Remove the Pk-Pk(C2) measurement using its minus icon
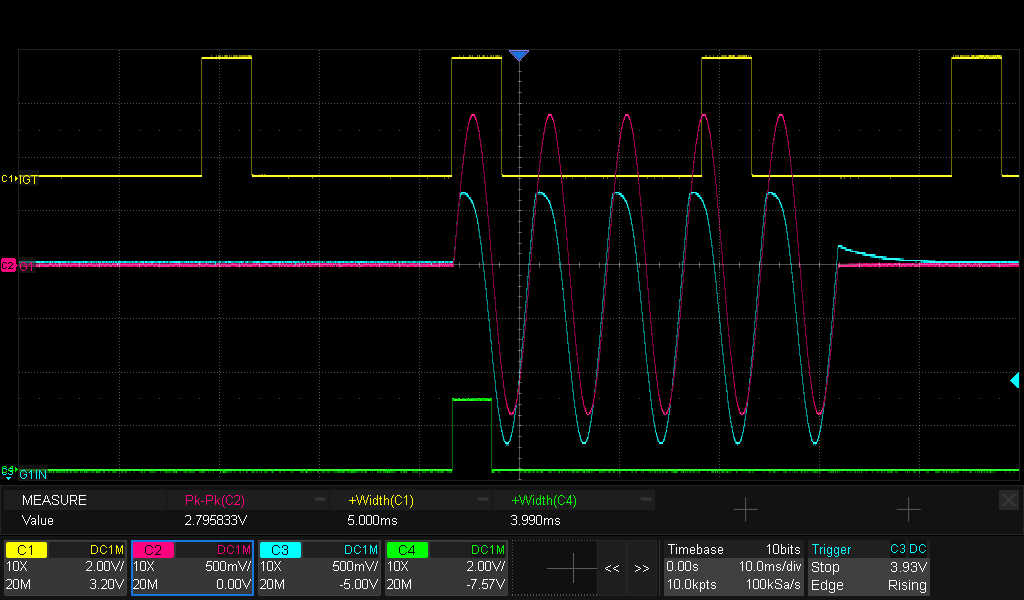 (319, 499)
